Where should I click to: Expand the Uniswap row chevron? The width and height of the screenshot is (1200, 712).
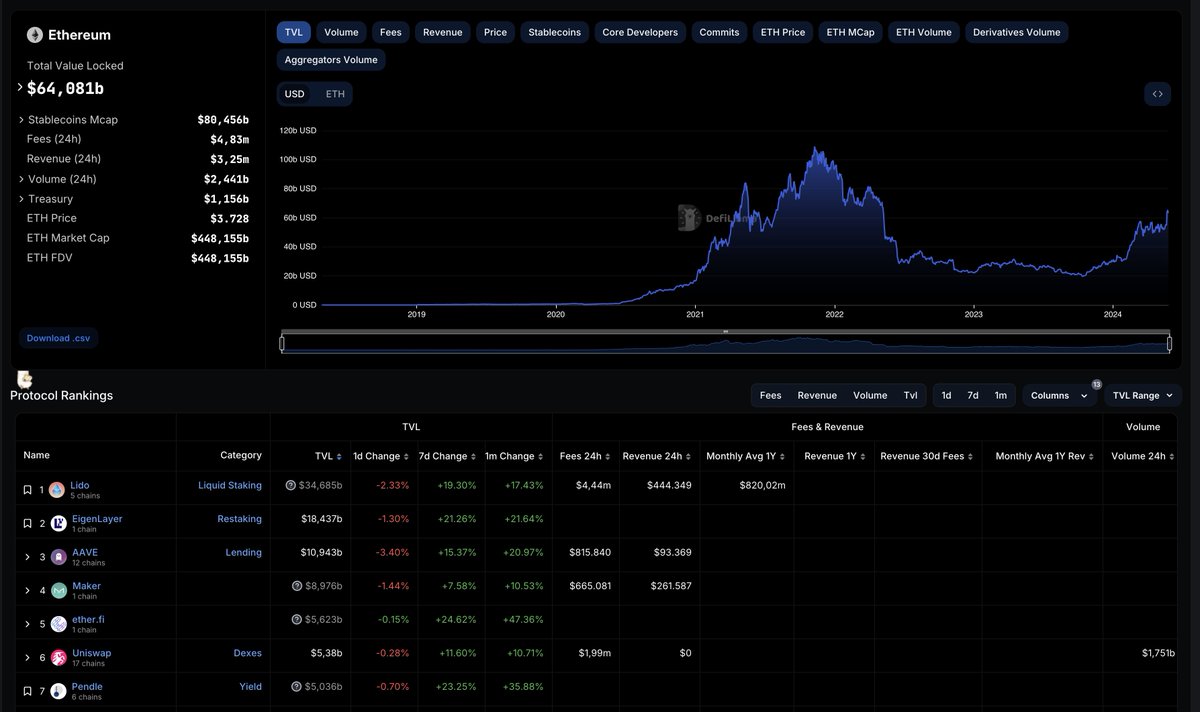pyautogui.click(x=27, y=657)
